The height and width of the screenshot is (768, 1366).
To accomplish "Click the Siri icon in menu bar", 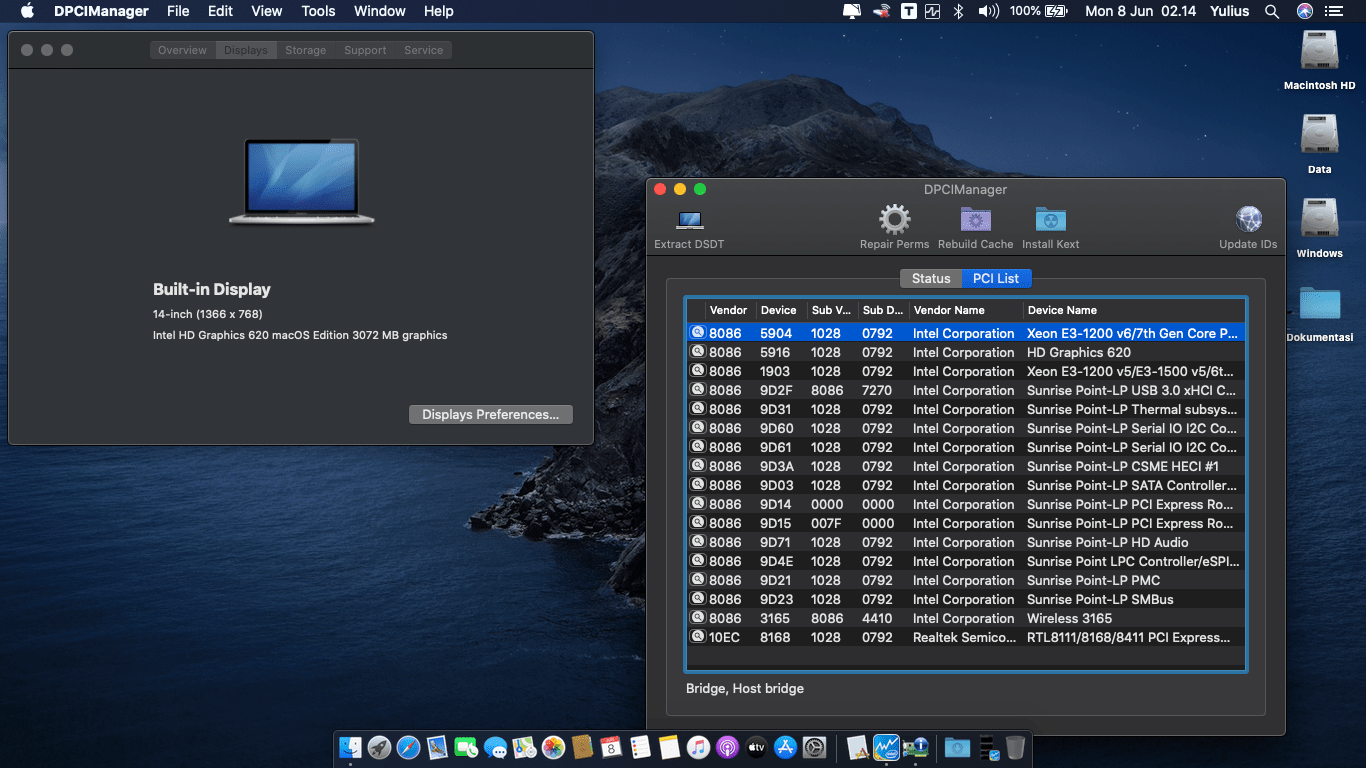I will [1304, 11].
